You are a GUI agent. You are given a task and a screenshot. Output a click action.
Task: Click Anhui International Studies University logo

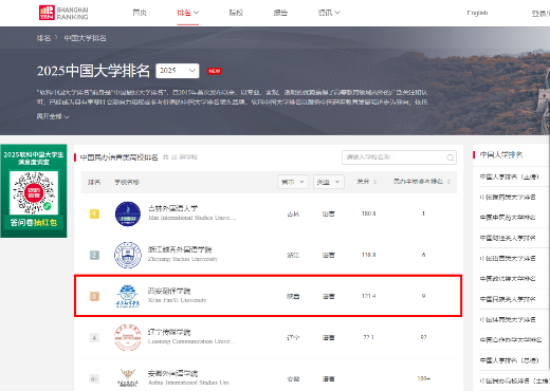[128, 378]
